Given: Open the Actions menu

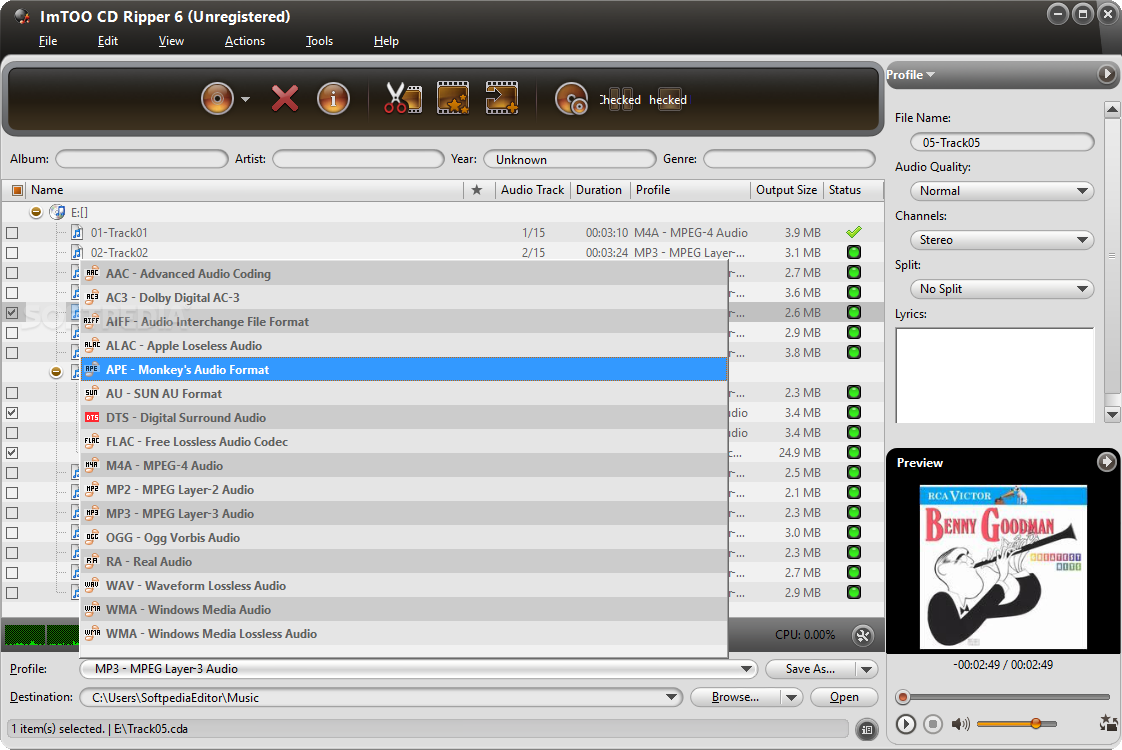Looking at the screenshot, I should tap(245, 41).
